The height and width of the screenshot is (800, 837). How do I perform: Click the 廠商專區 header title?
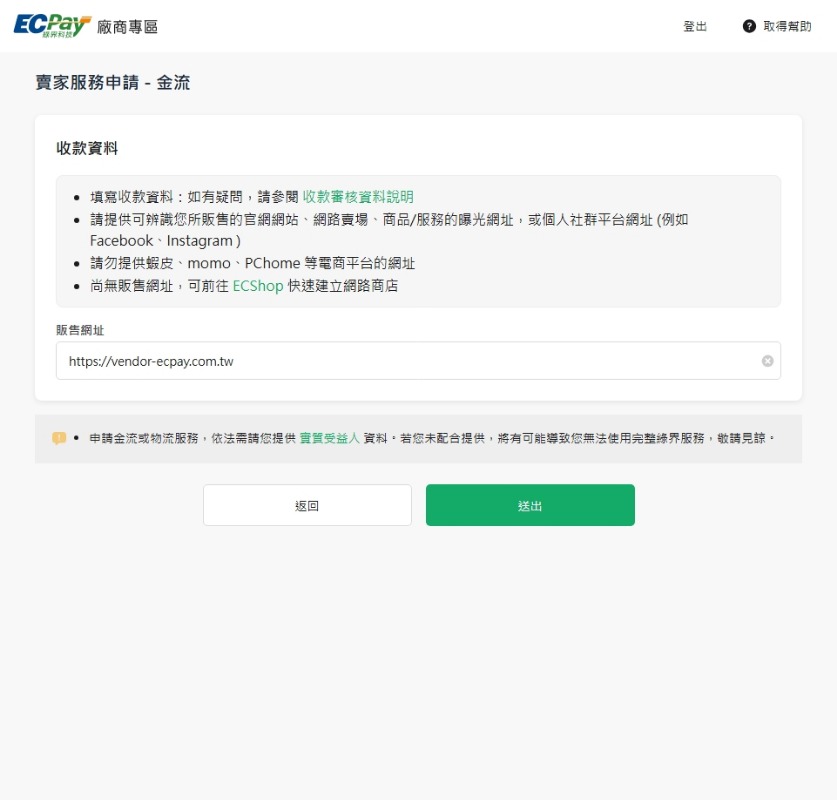click(x=128, y=27)
